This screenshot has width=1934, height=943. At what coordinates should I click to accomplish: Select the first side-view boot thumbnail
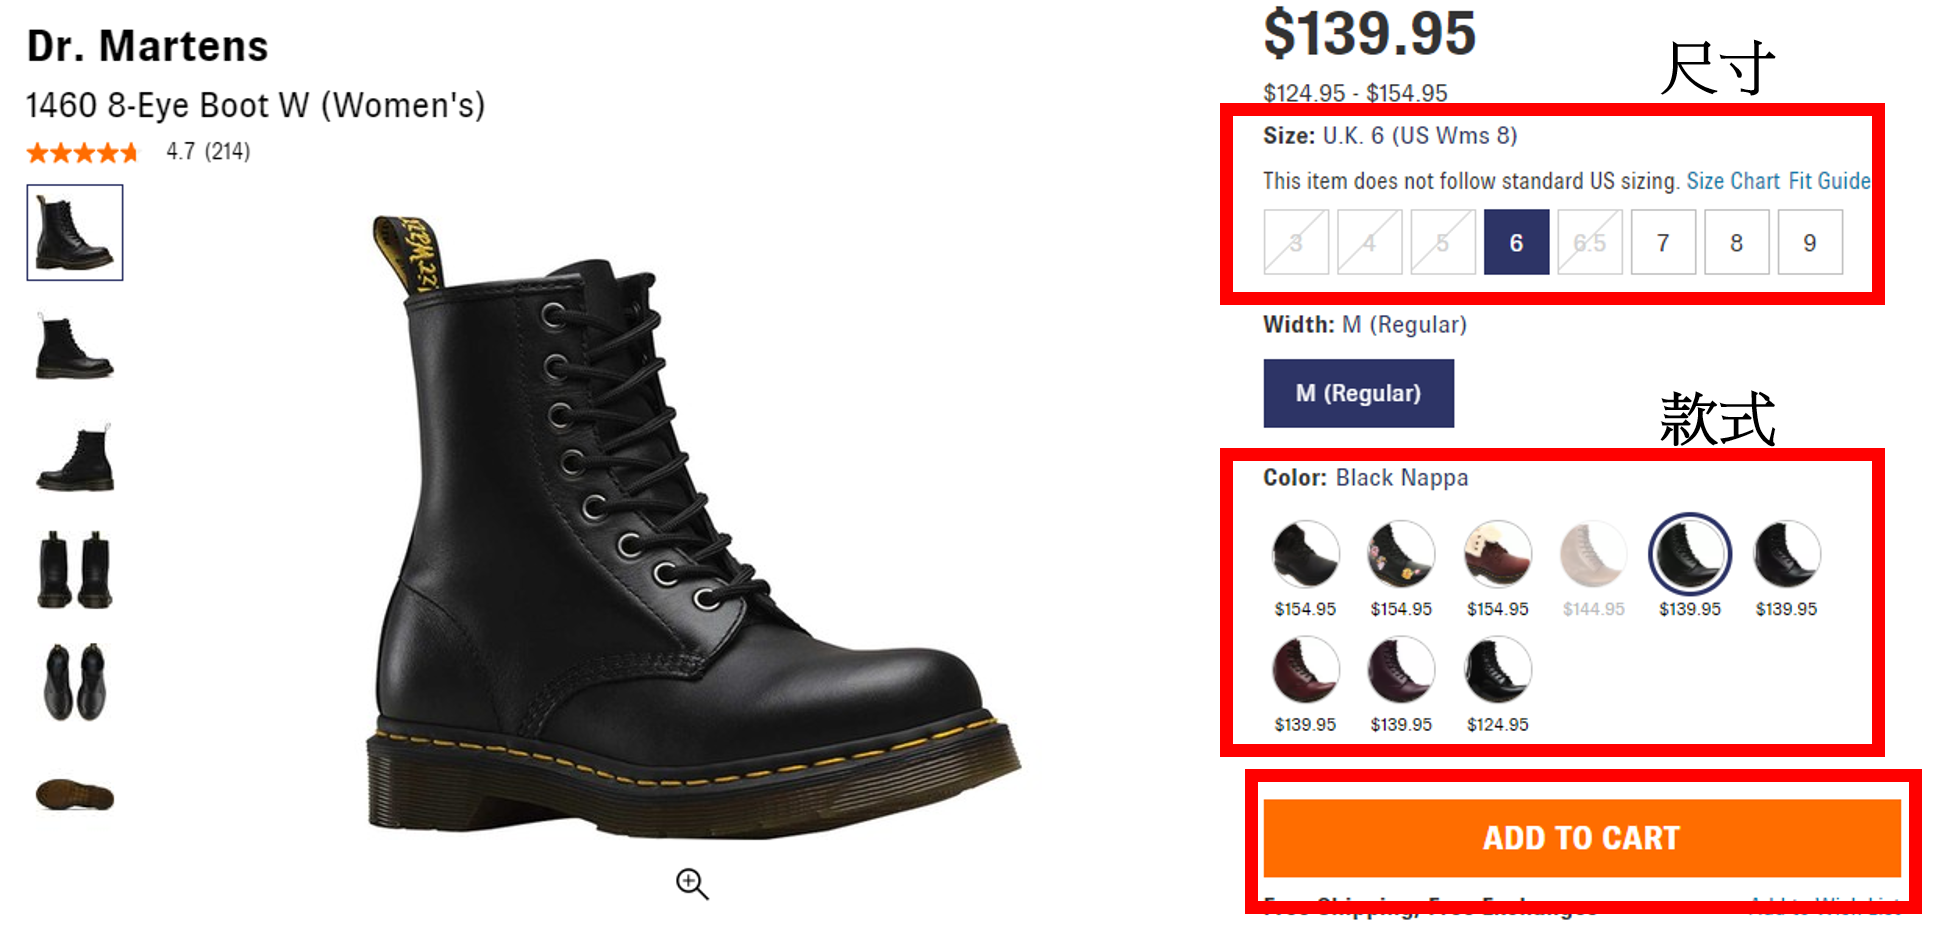tap(75, 233)
